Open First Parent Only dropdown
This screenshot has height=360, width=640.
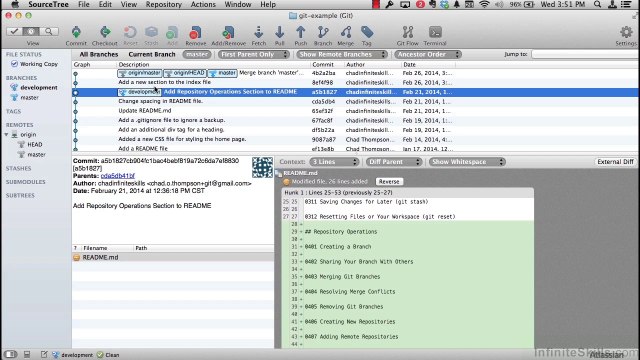pos(253,54)
